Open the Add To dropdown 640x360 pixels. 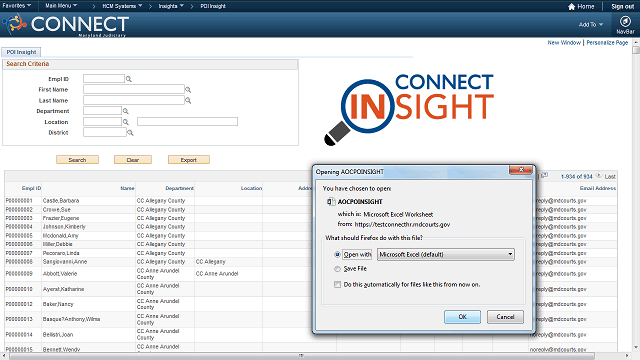pos(591,25)
